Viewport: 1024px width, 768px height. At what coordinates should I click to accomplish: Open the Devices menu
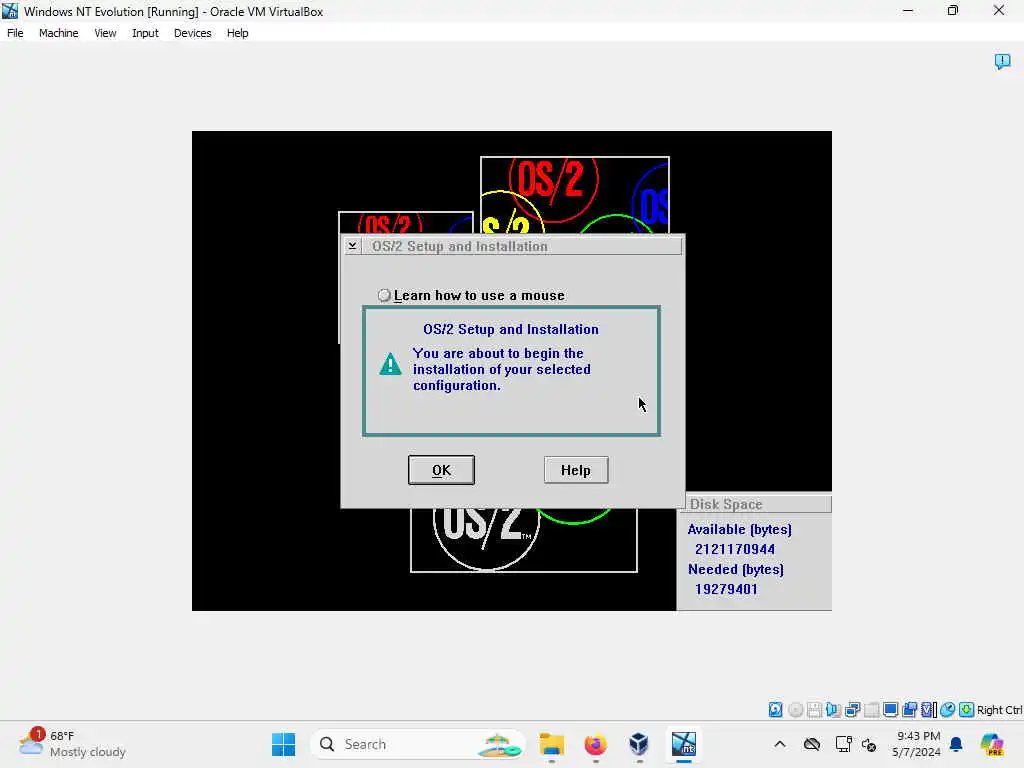192,33
